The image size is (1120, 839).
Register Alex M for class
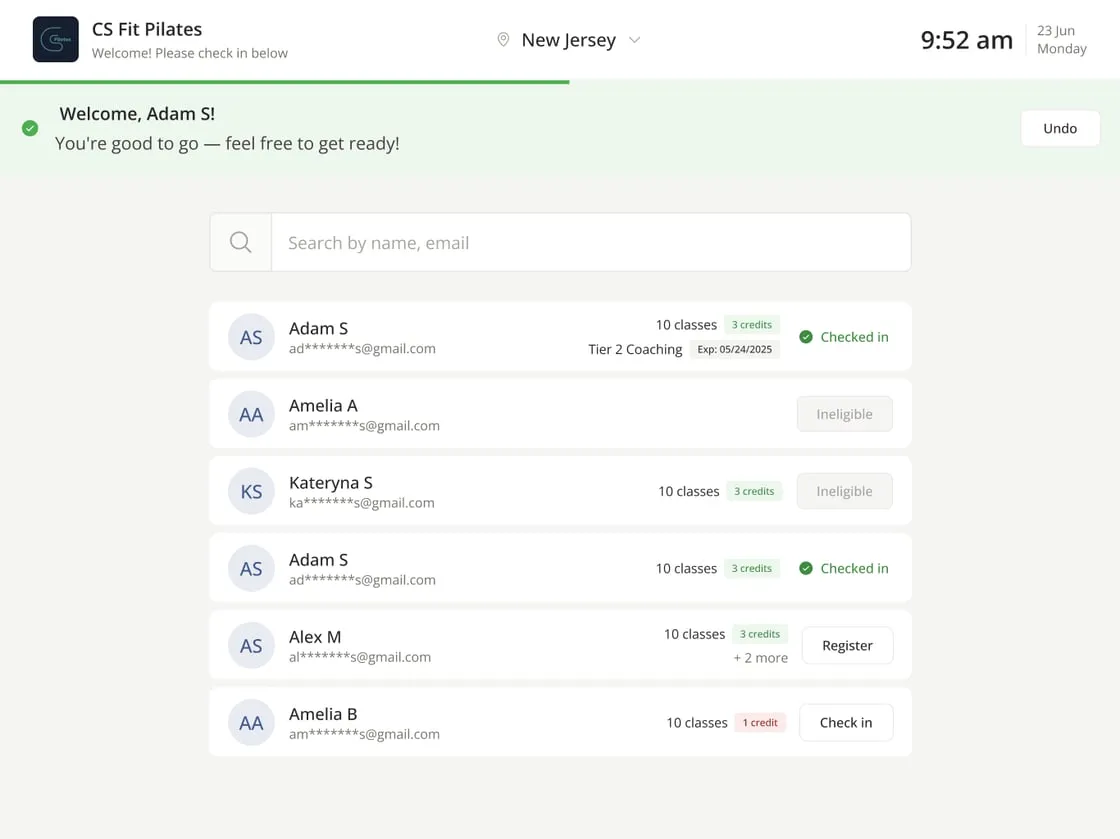coord(847,645)
